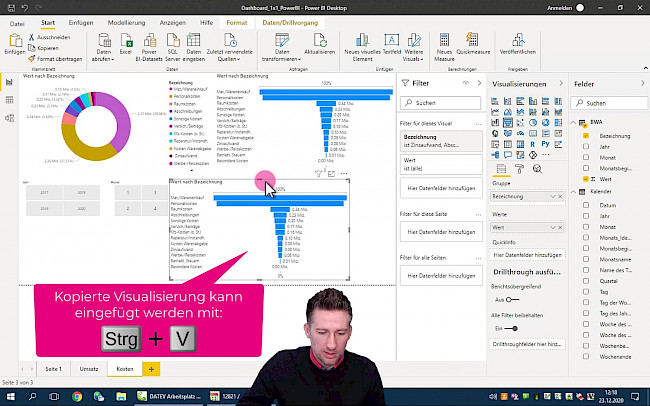
Task: Open the Model view icon in the left sidebar
Action: (x=9, y=116)
